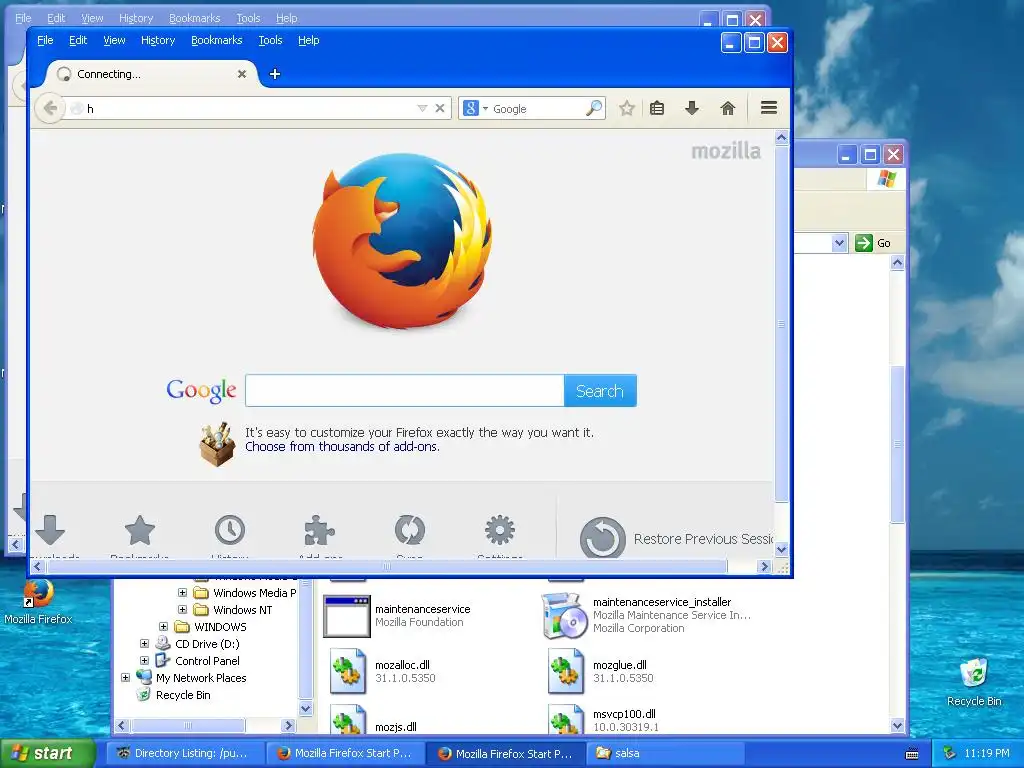Open bookmarks list icon in toolbar

pyautogui.click(x=657, y=108)
